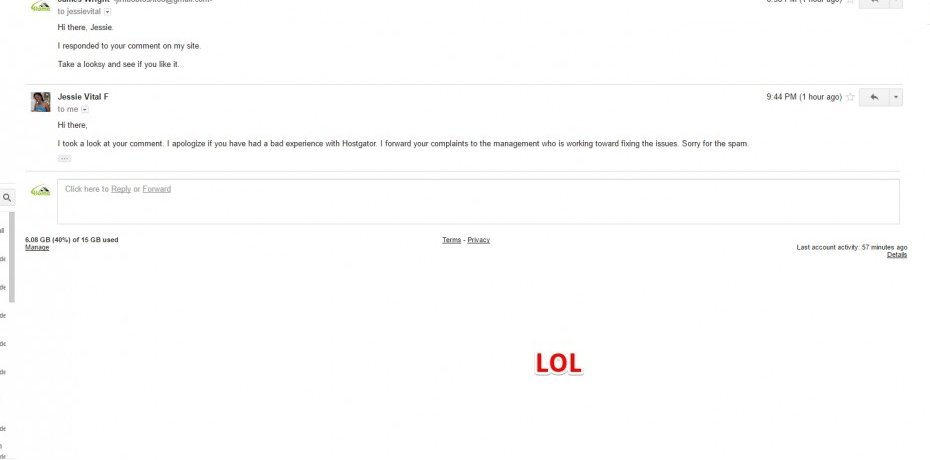
Task: Click the line 'Hi there, Jessie.'
Action: coord(85,27)
